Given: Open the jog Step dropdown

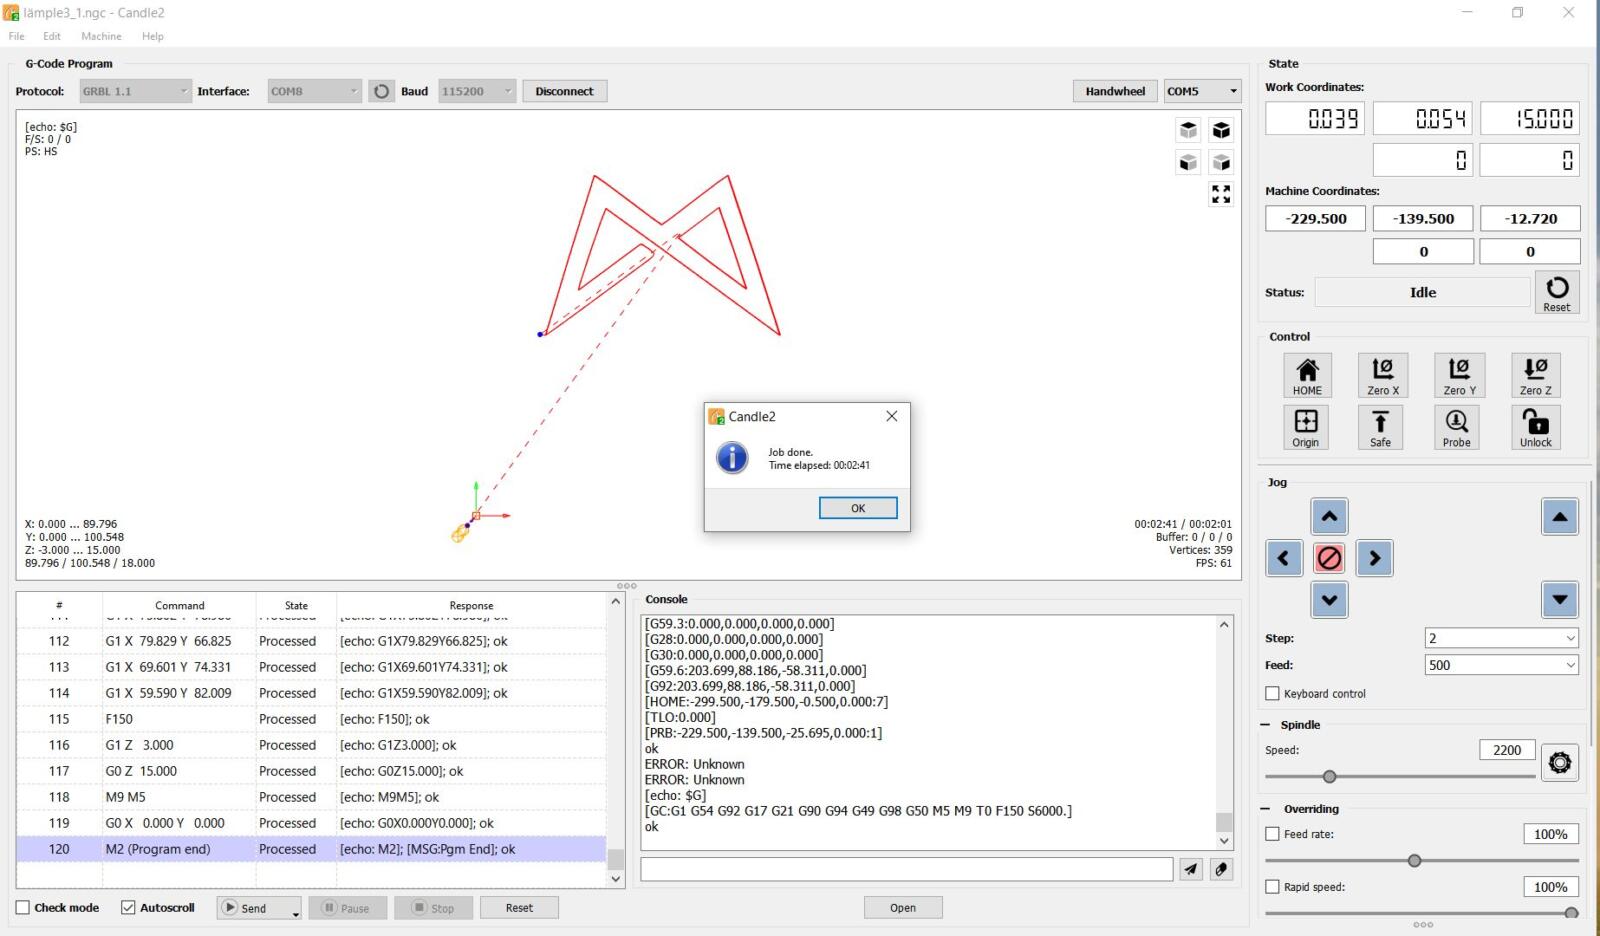Looking at the screenshot, I should (1501, 638).
